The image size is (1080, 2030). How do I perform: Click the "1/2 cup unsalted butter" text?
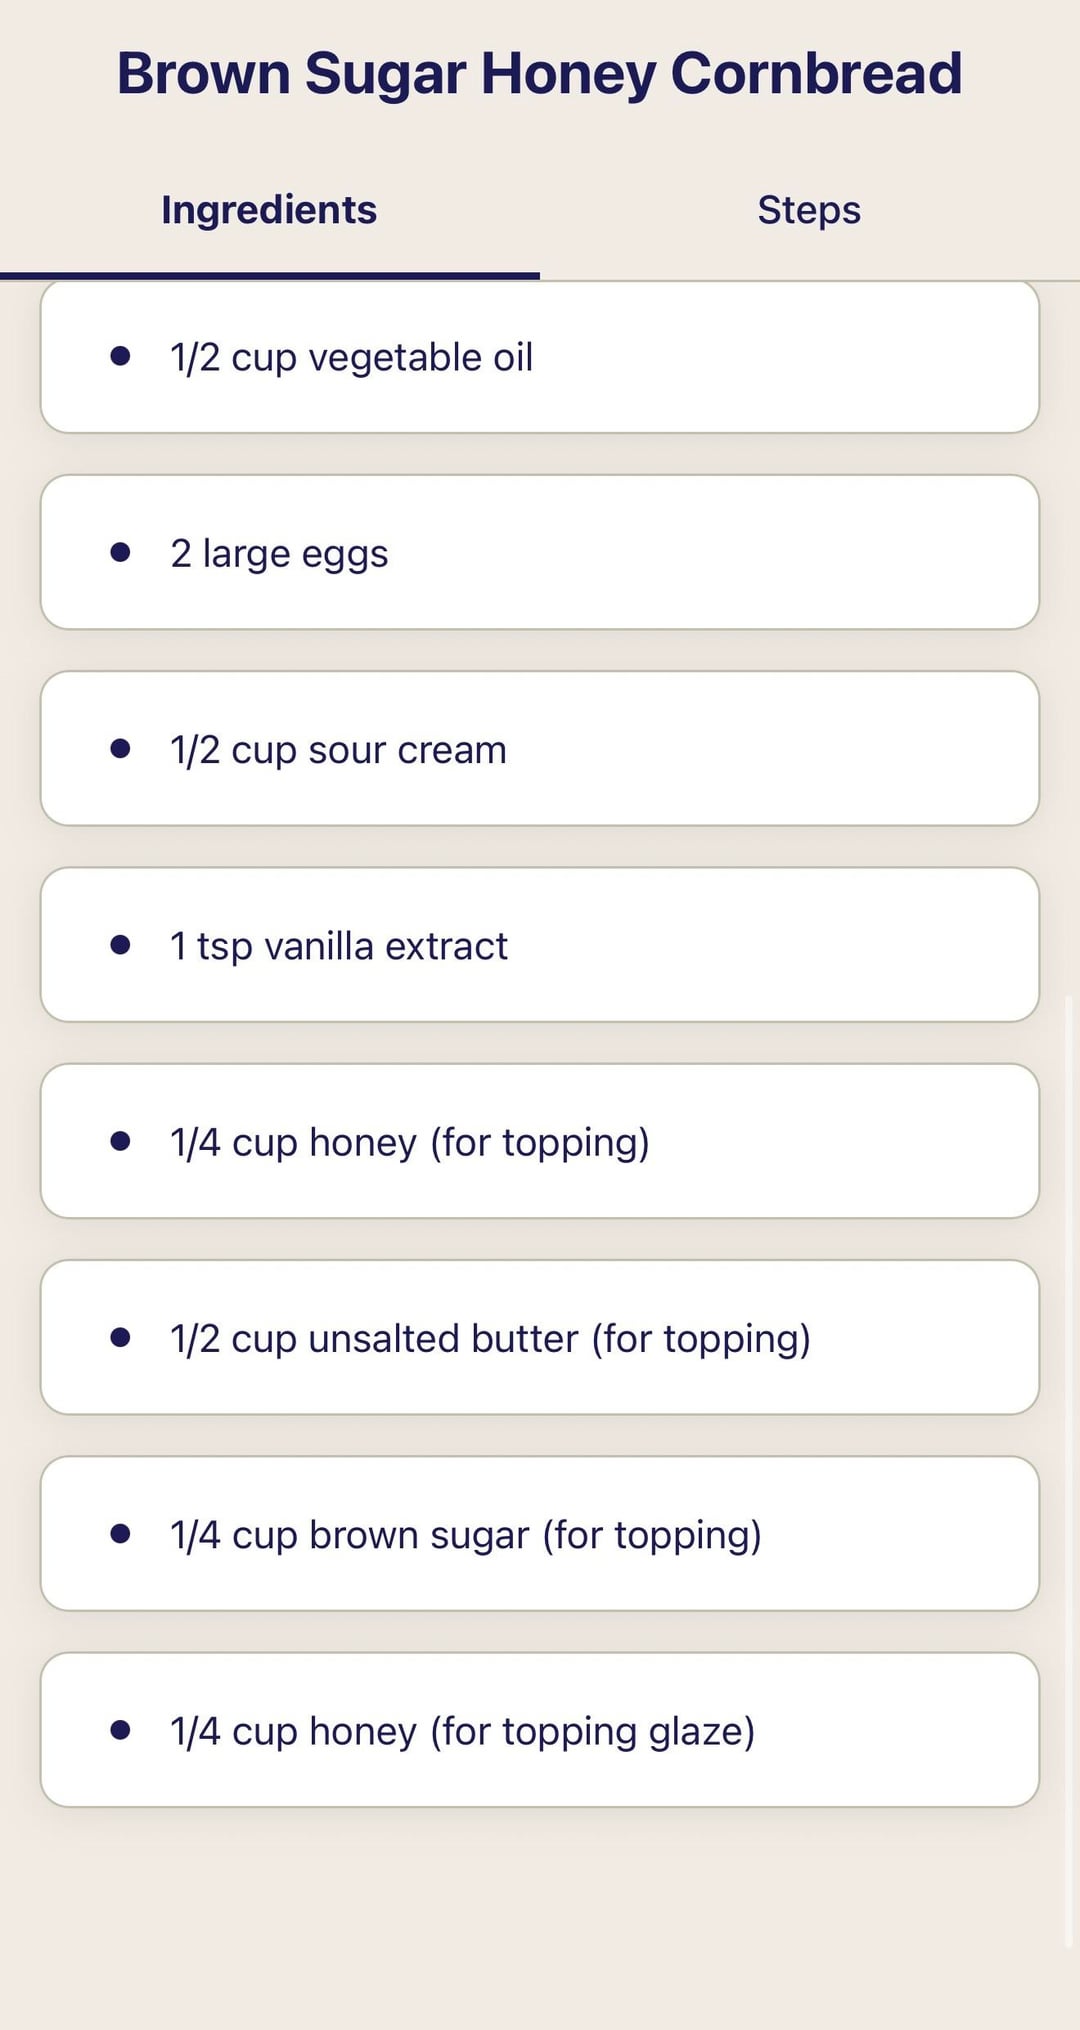tap(490, 1338)
